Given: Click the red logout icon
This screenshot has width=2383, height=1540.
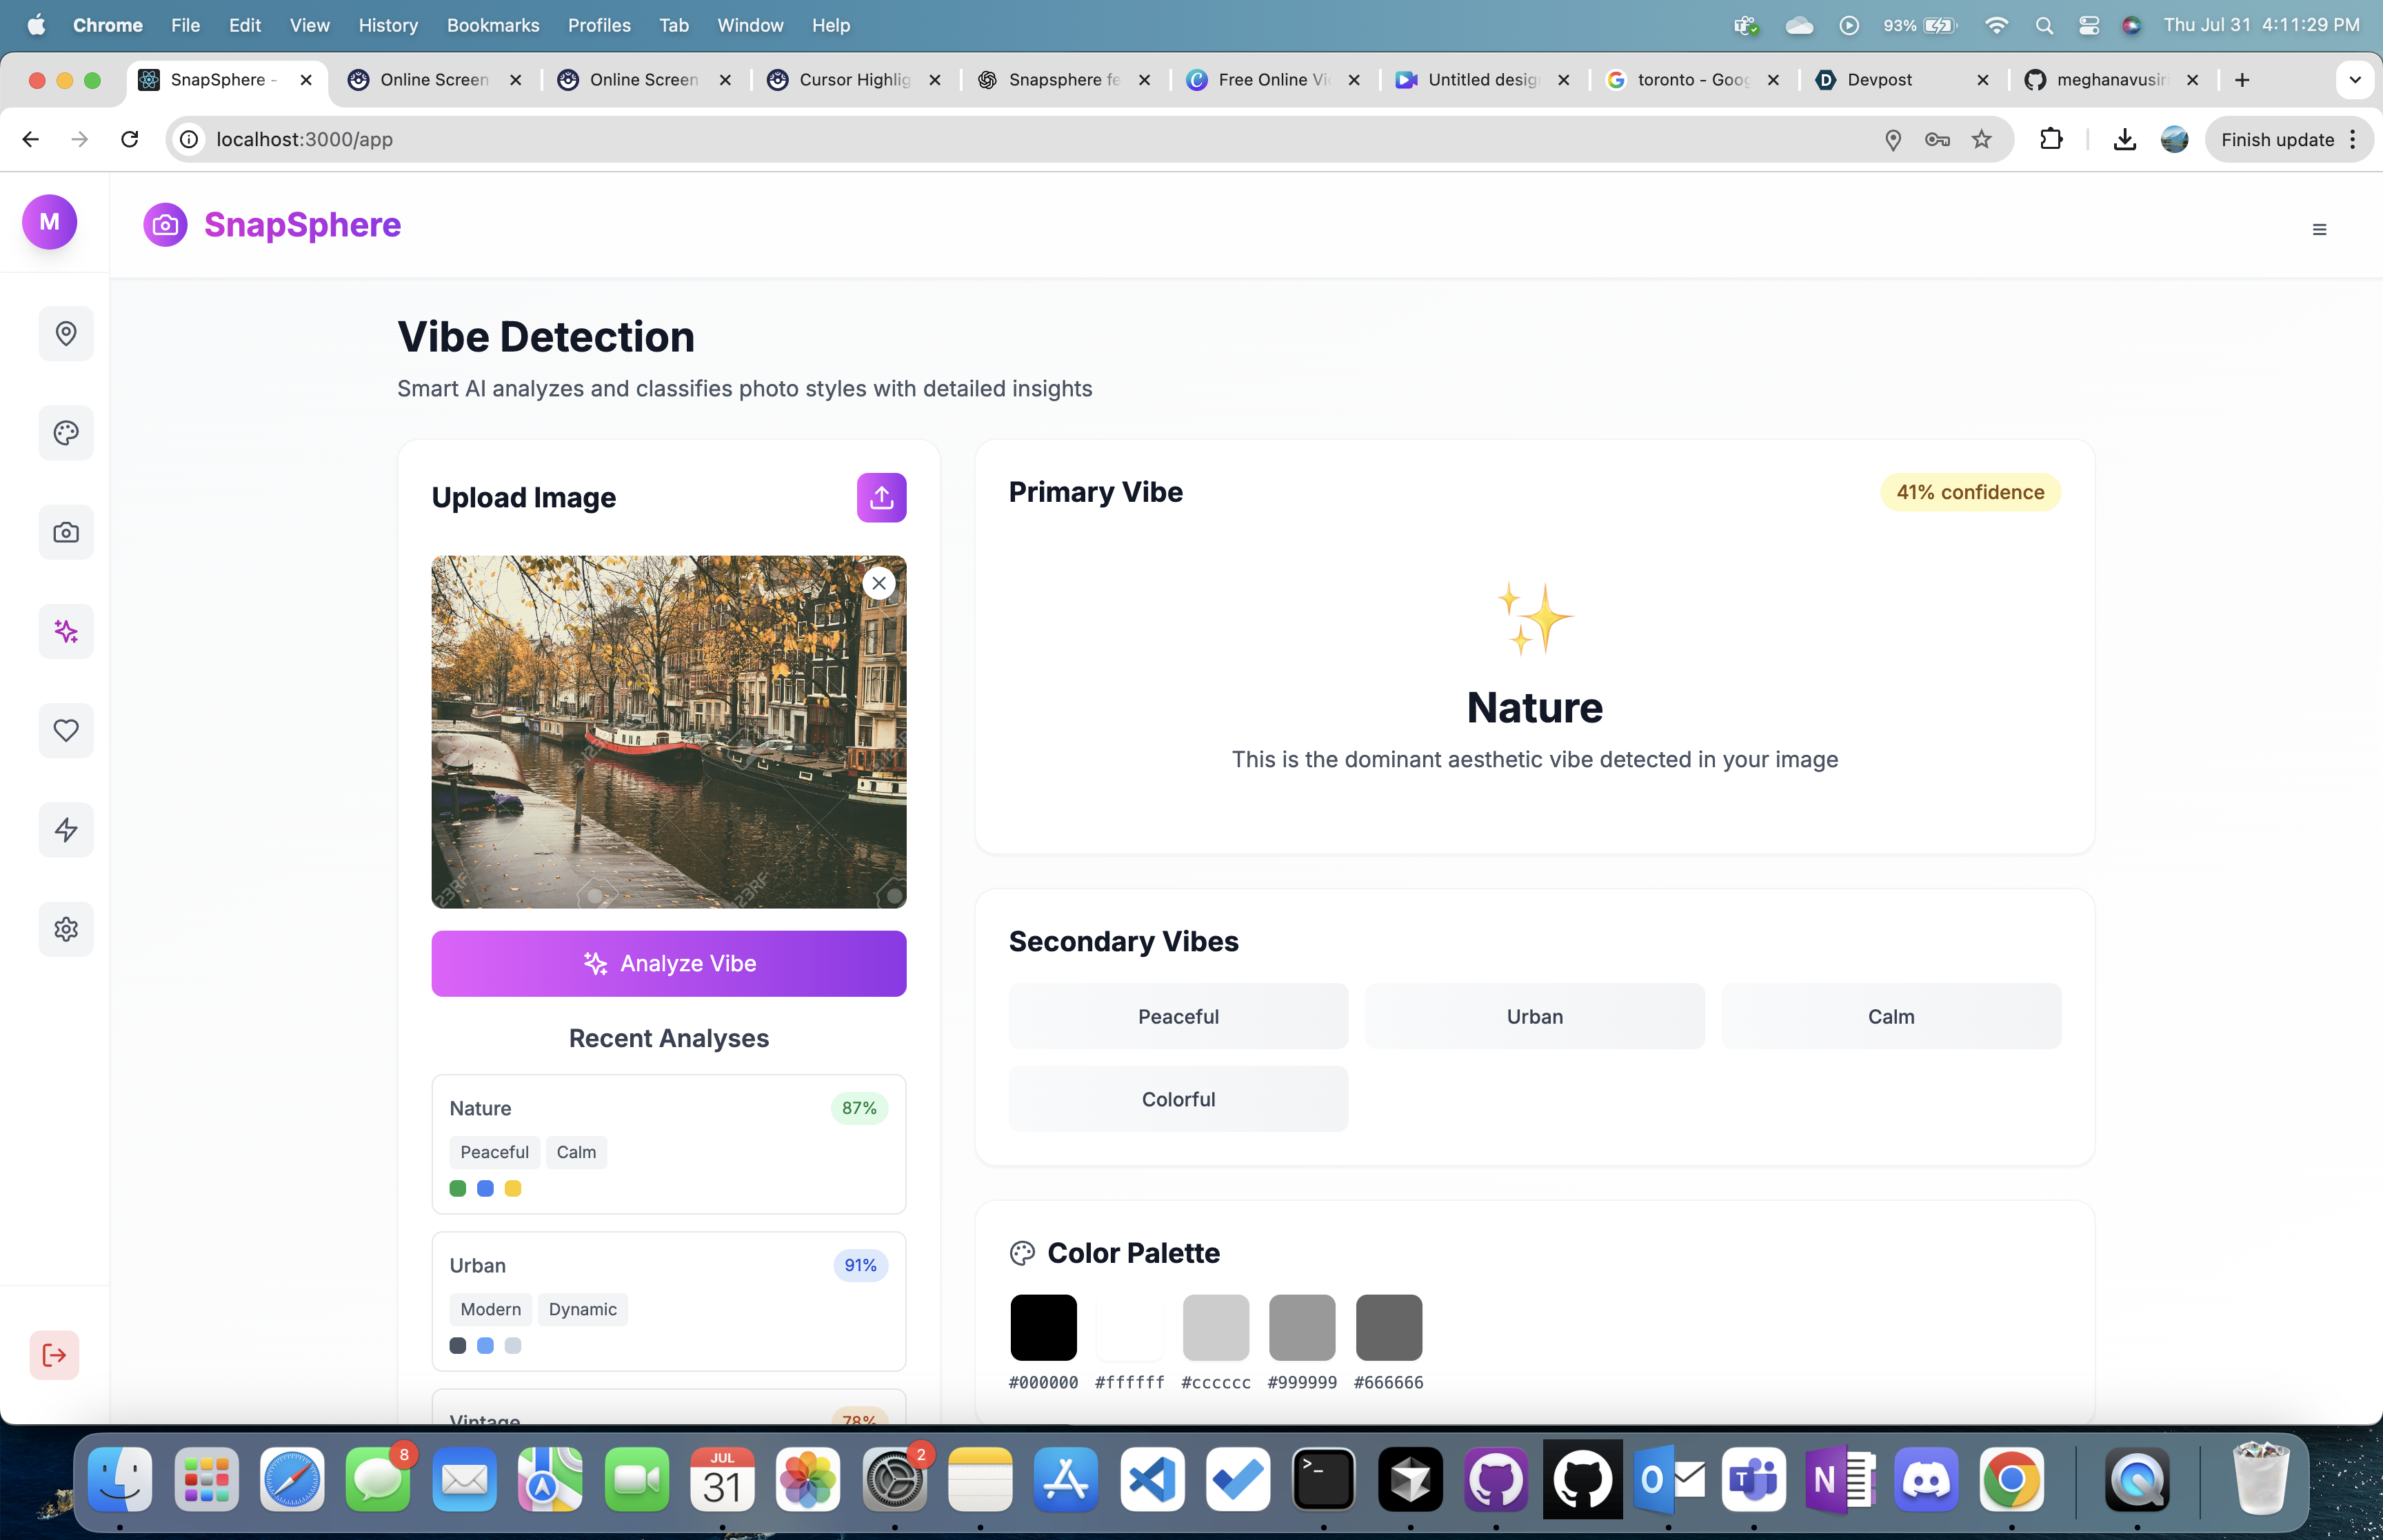Looking at the screenshot, I should tap(54, 1355).
